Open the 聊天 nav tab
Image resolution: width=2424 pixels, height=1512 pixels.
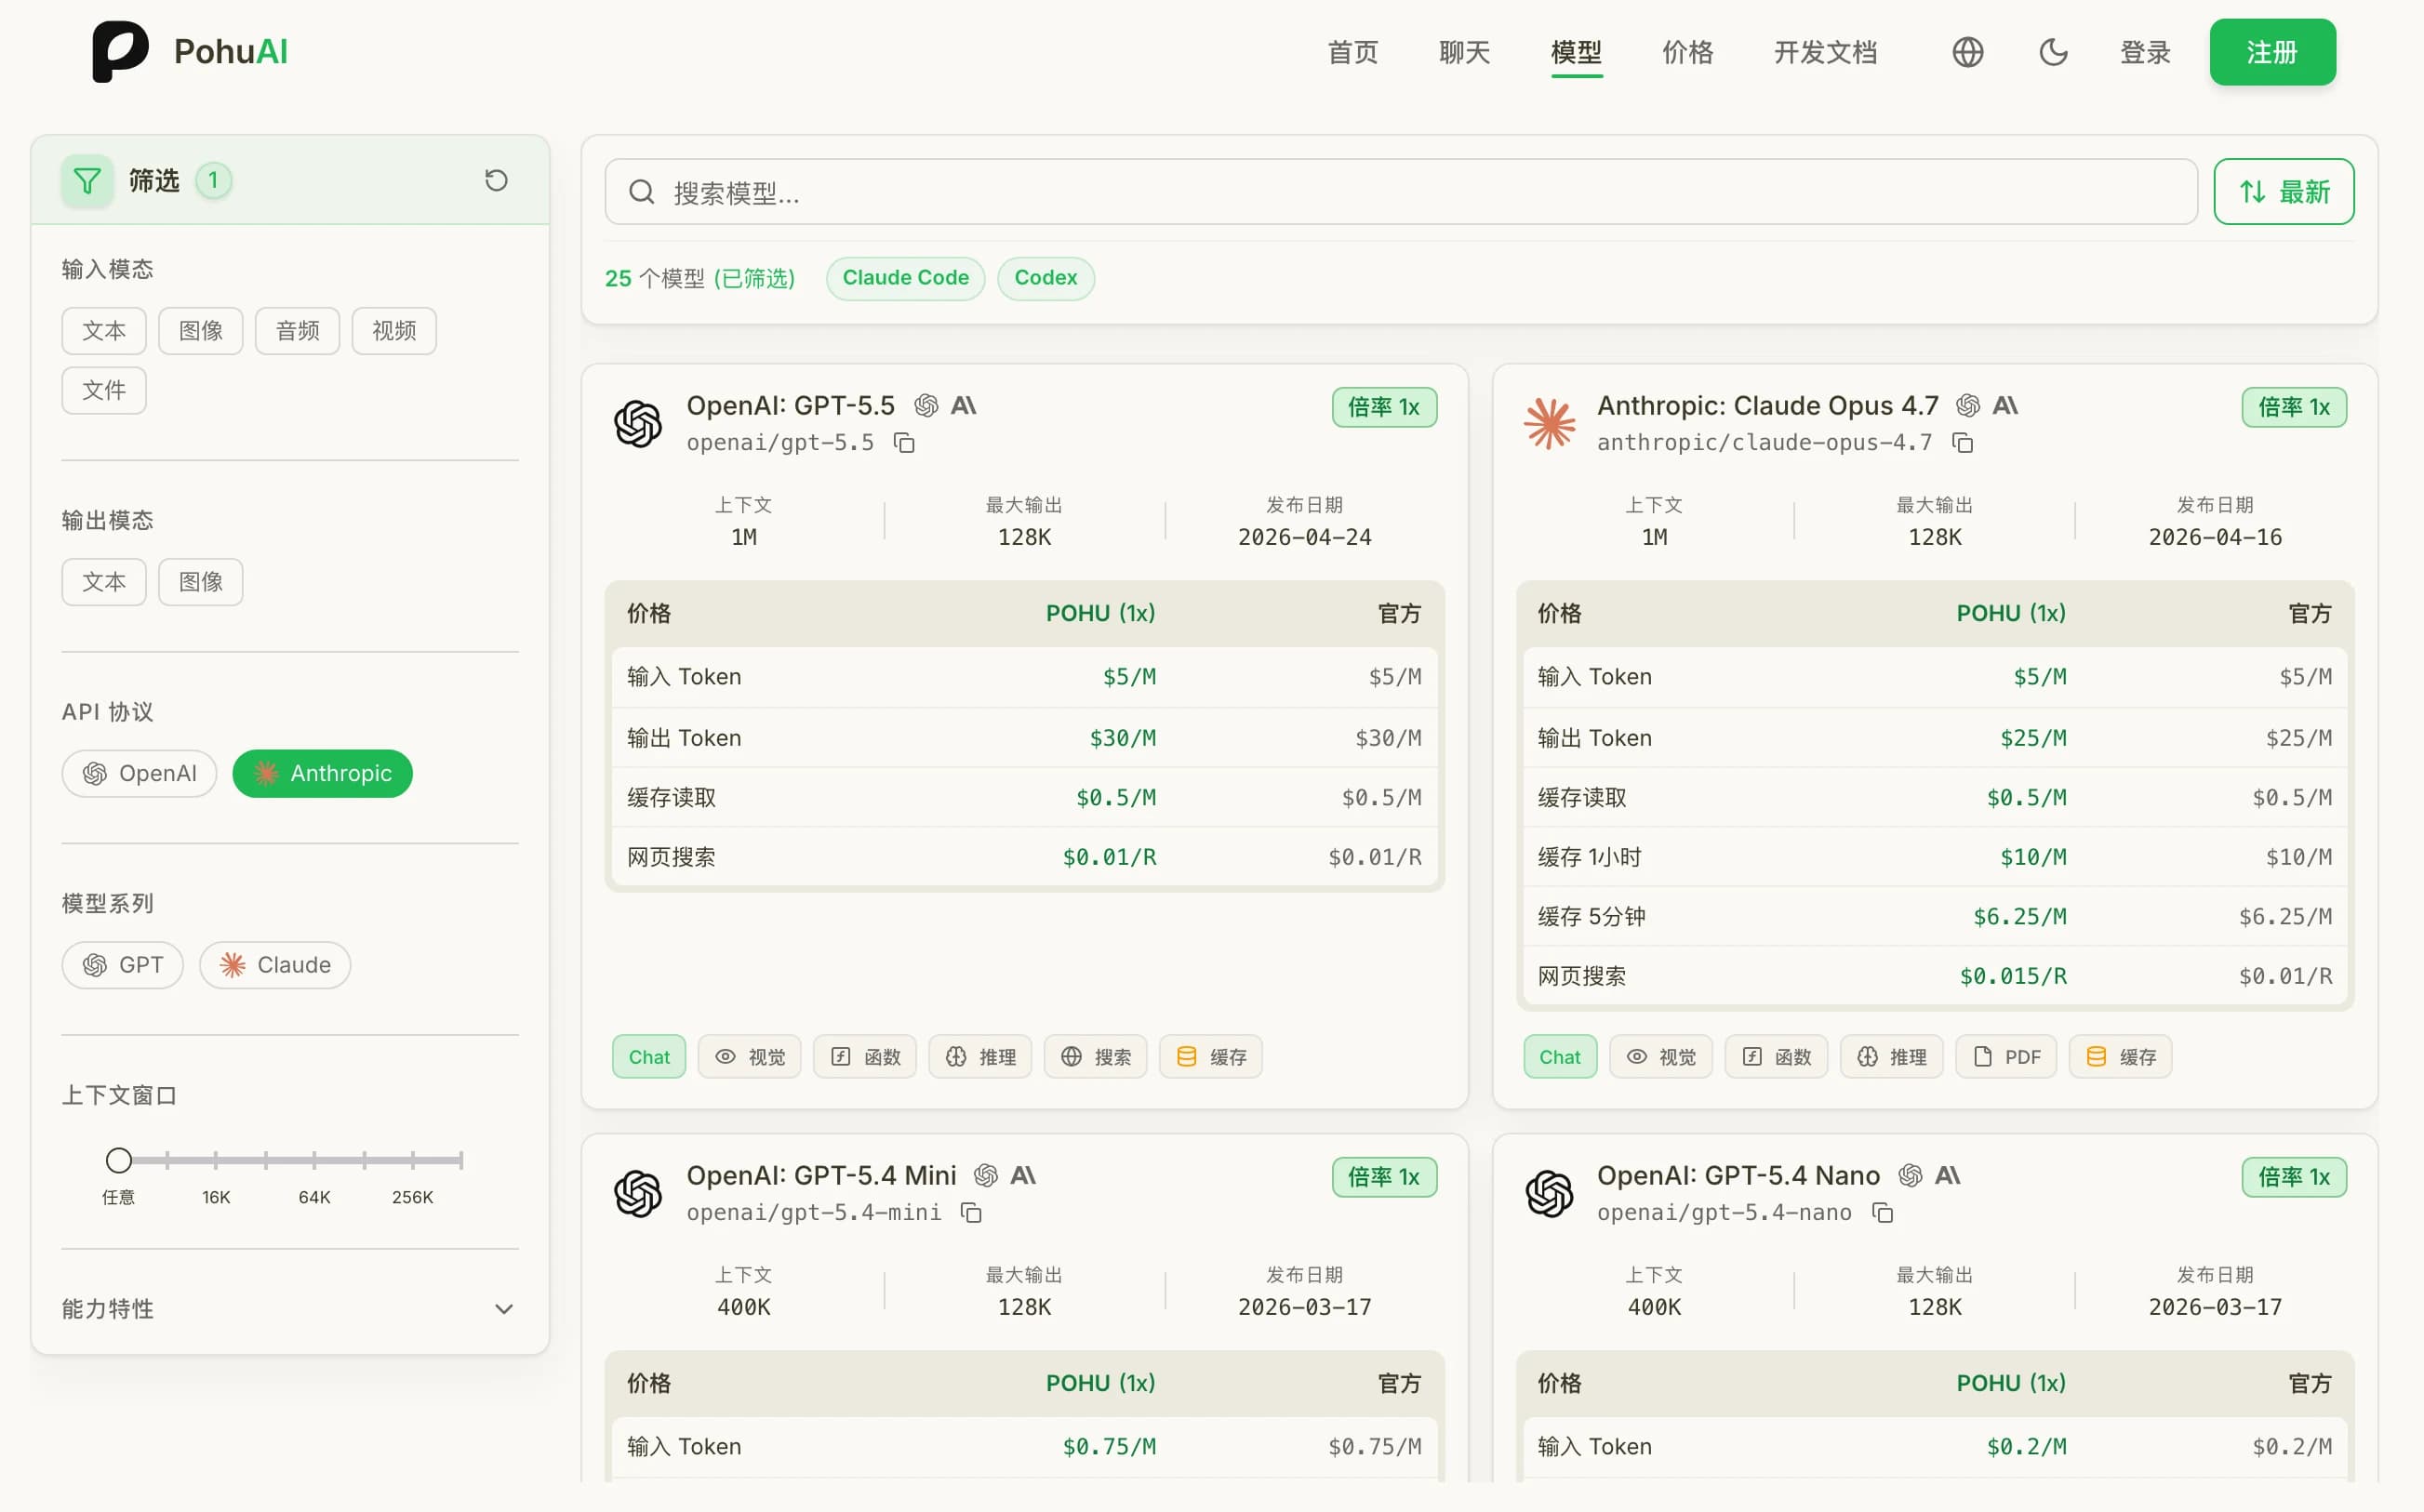tap(1464, 52)
